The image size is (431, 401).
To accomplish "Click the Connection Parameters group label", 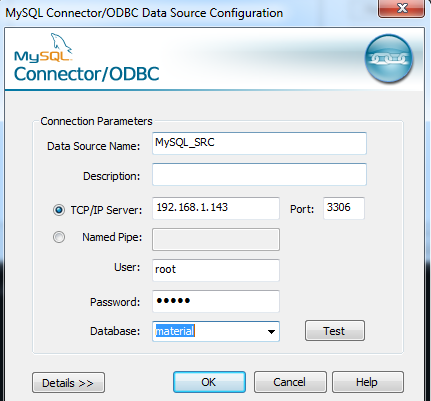I will tap(96, 121).
